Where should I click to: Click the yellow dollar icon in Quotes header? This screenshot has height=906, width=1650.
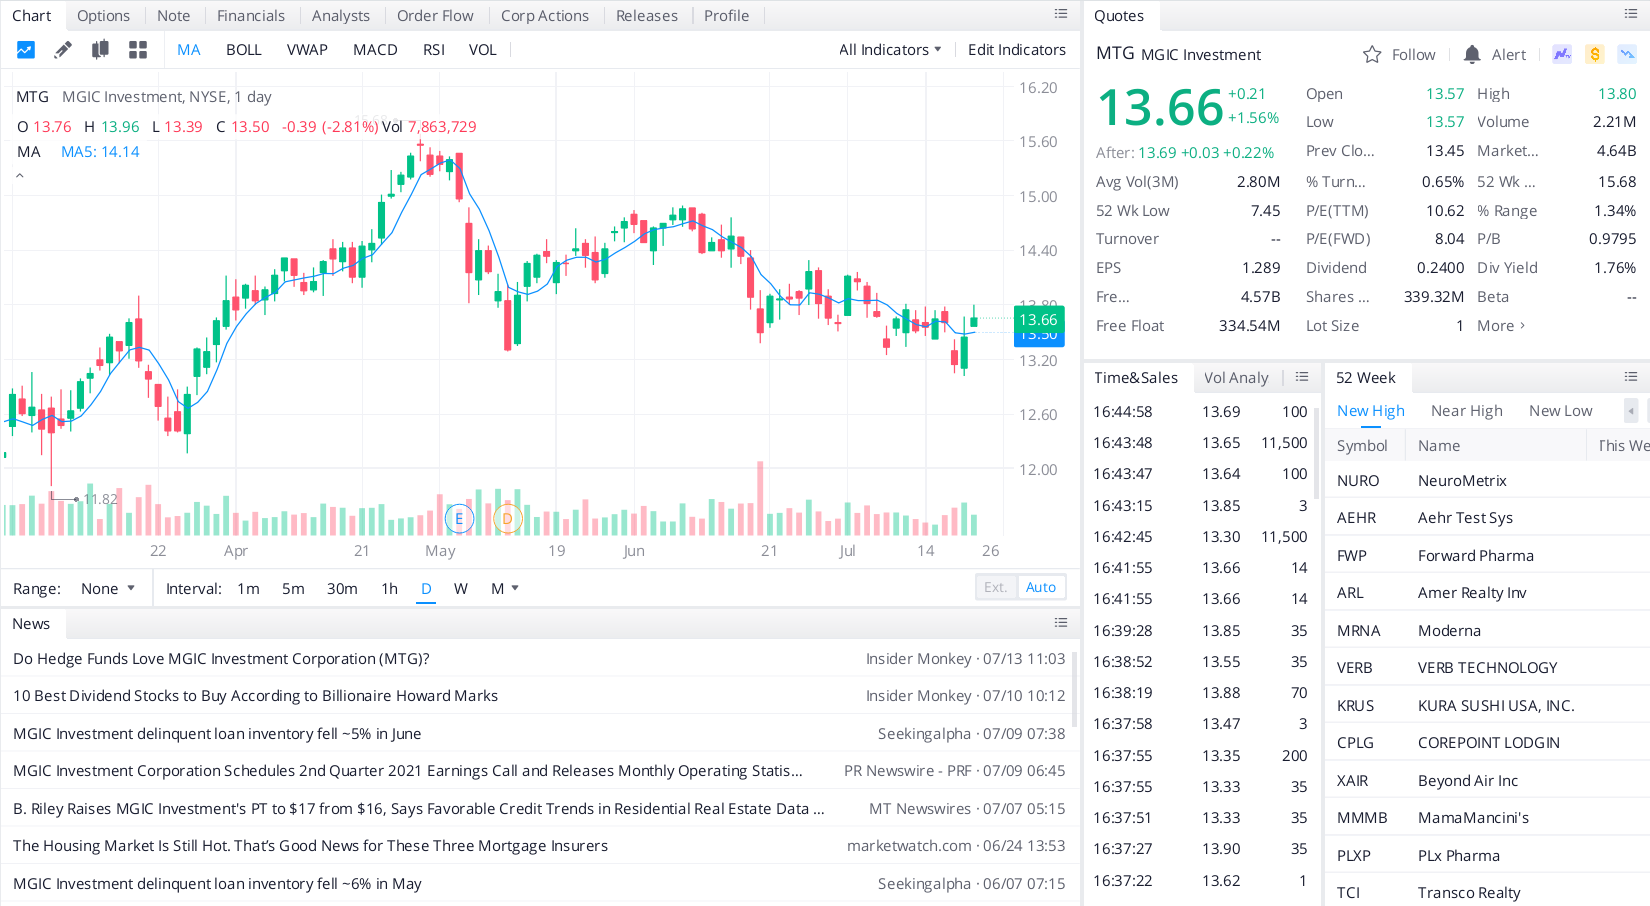click(x=1595, y=54)
